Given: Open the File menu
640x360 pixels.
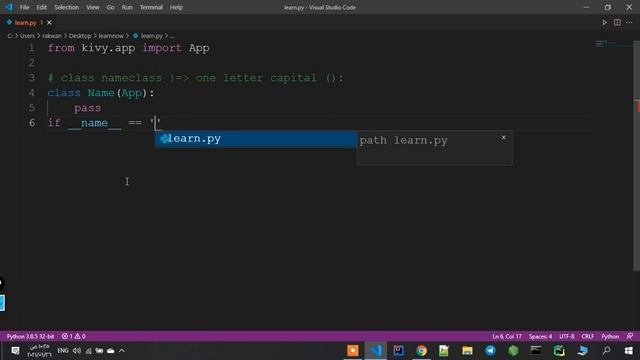Looking at the screenshot, I should click(x=24, y=7).
